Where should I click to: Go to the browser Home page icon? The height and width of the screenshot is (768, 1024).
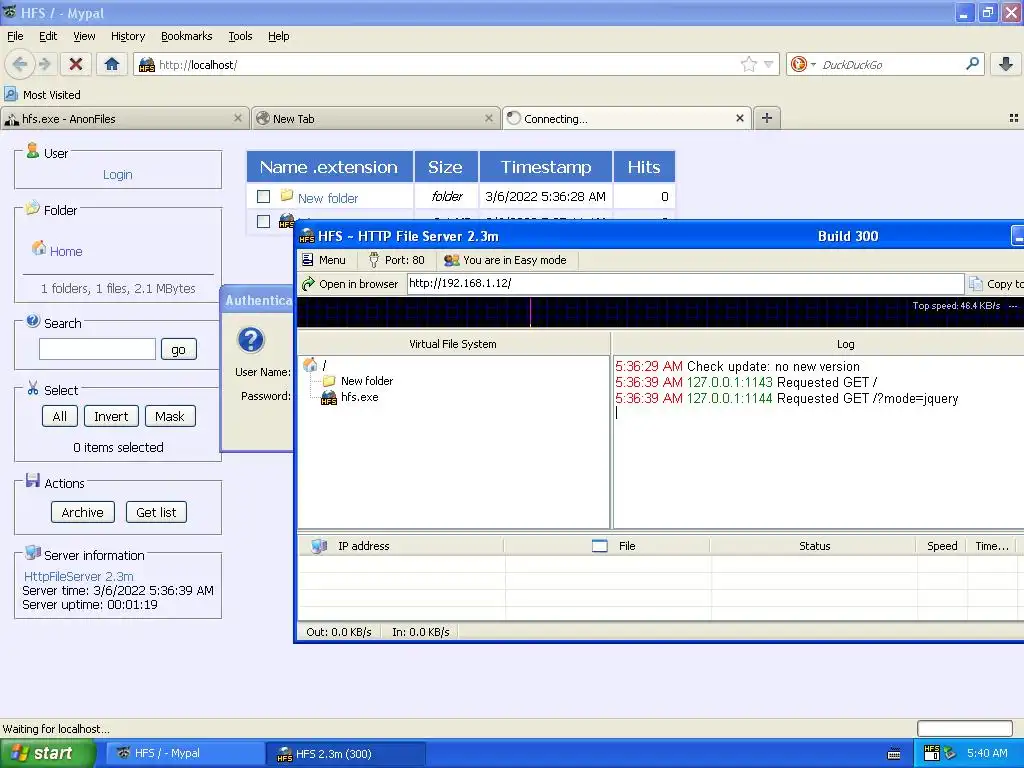(x=112, y=64)
